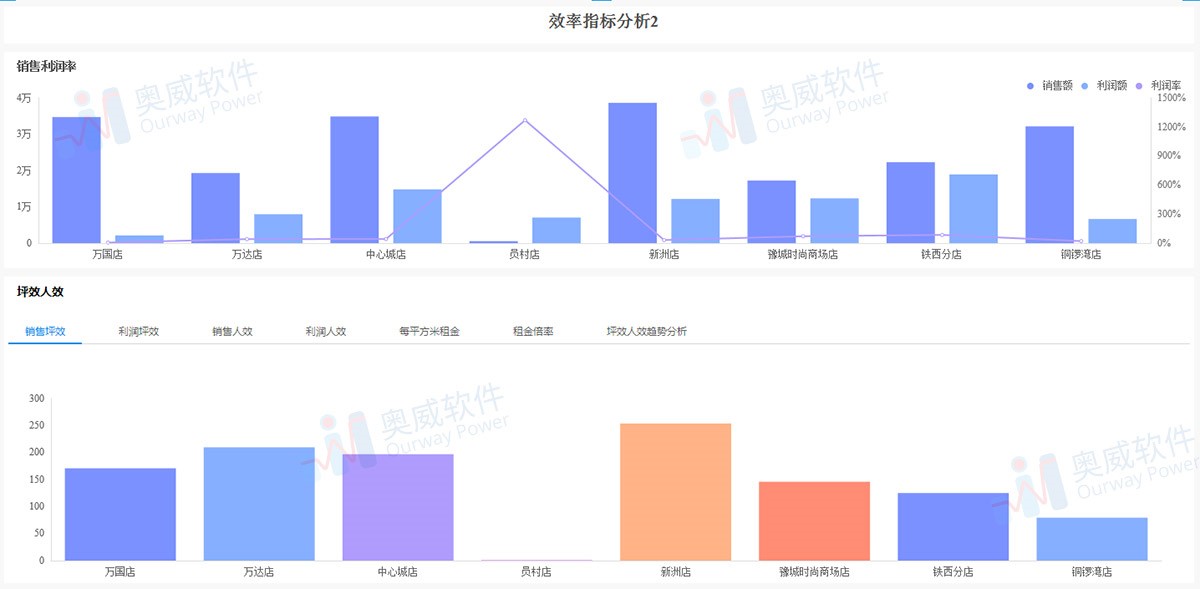Click the purple 利润率 legend marker icon
1200x589 pixels.
point(1139,85)
